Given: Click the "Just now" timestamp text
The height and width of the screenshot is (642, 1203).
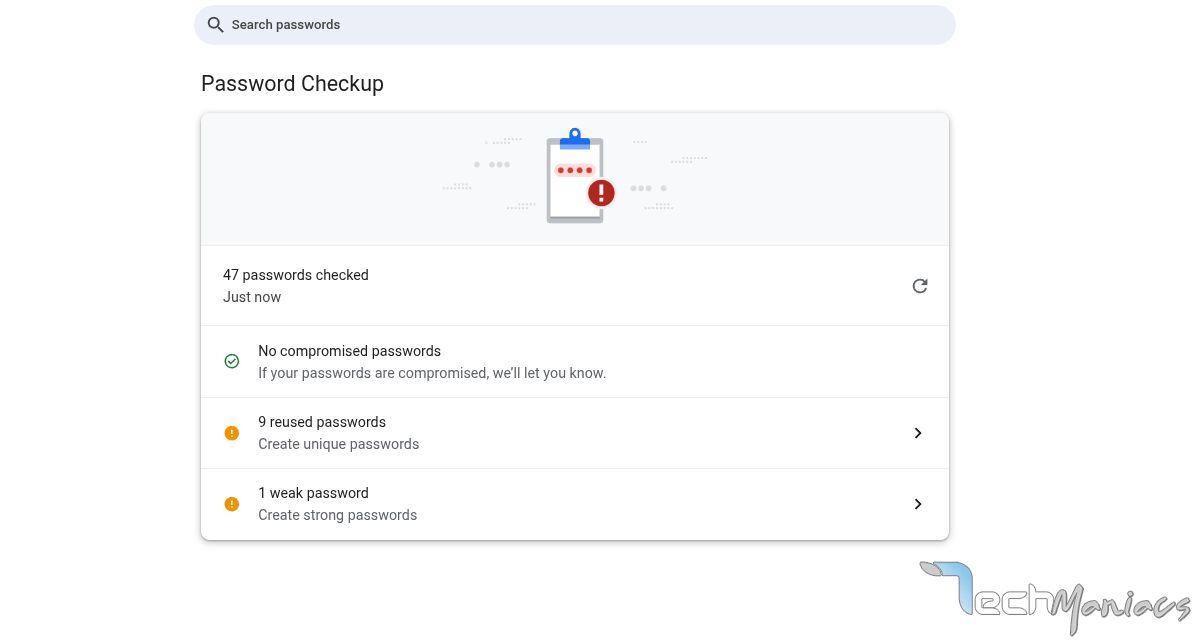Looking at the screenshot, I should (252, 297).
